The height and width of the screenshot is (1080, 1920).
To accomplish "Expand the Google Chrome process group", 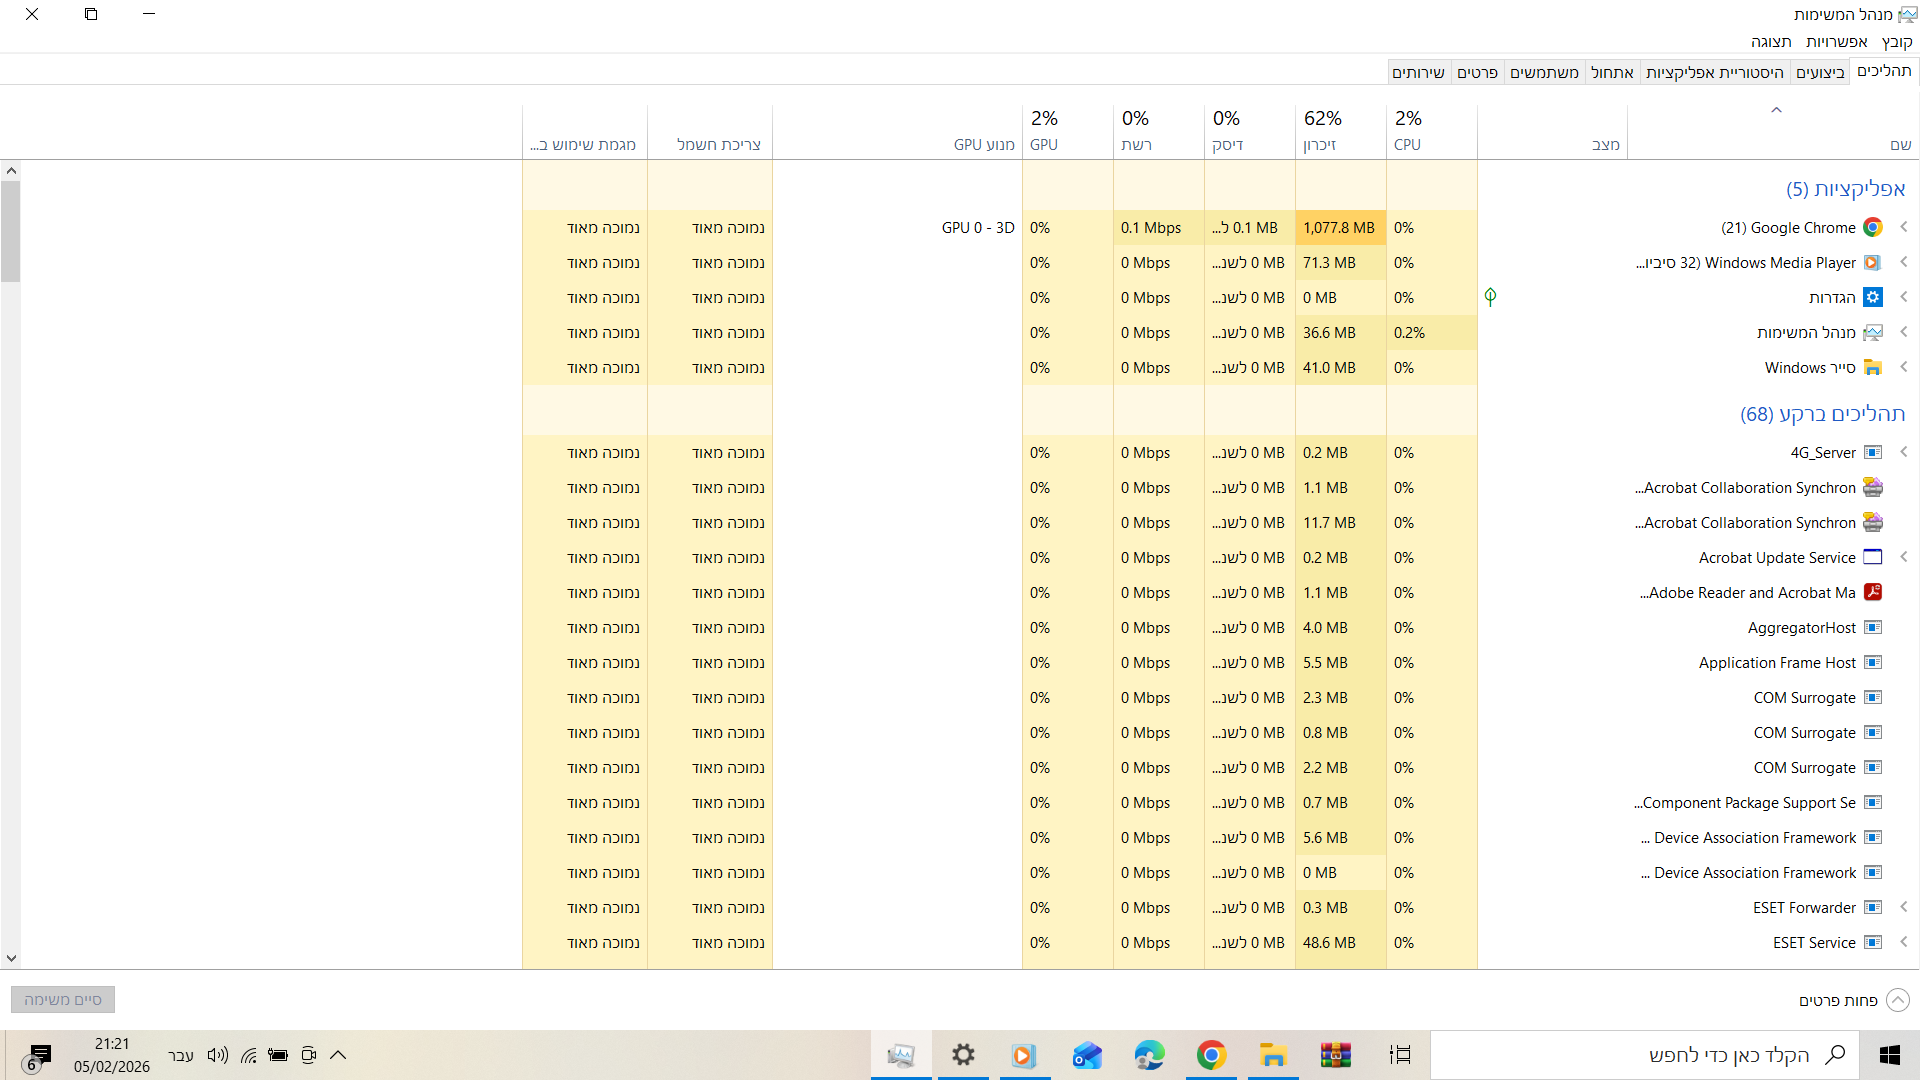I will [1904, 227].
